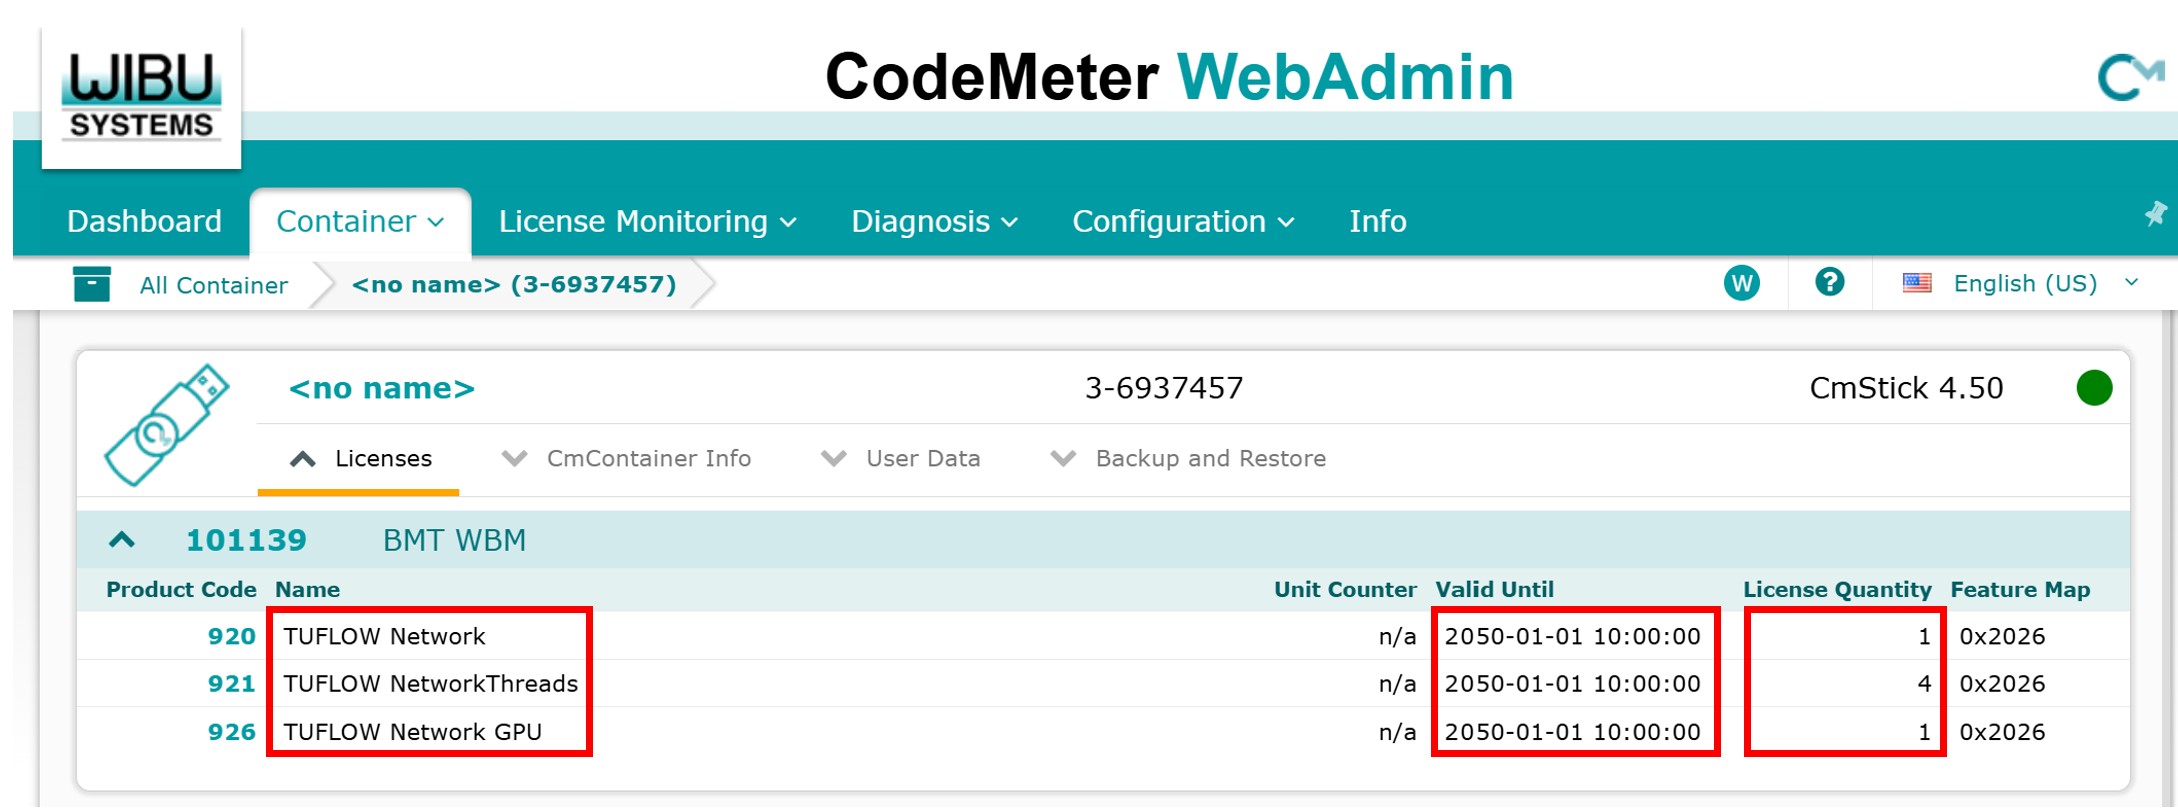Click the WIBU Systems logo
The width and height of the screenshot is (2178, 808).
click(141, 97)
